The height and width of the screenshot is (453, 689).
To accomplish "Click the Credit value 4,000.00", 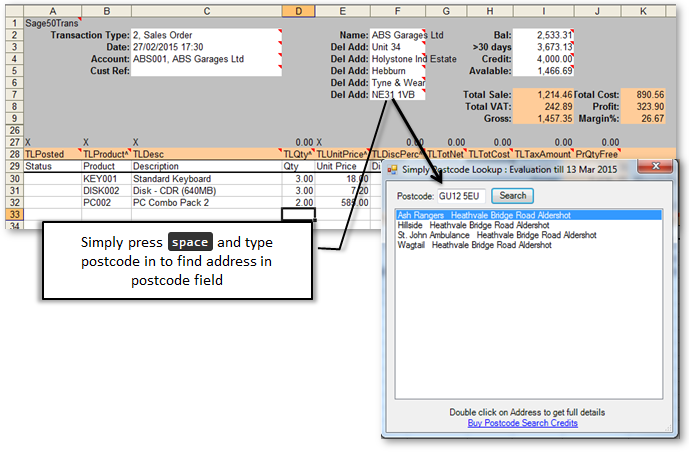I will 544,59.
